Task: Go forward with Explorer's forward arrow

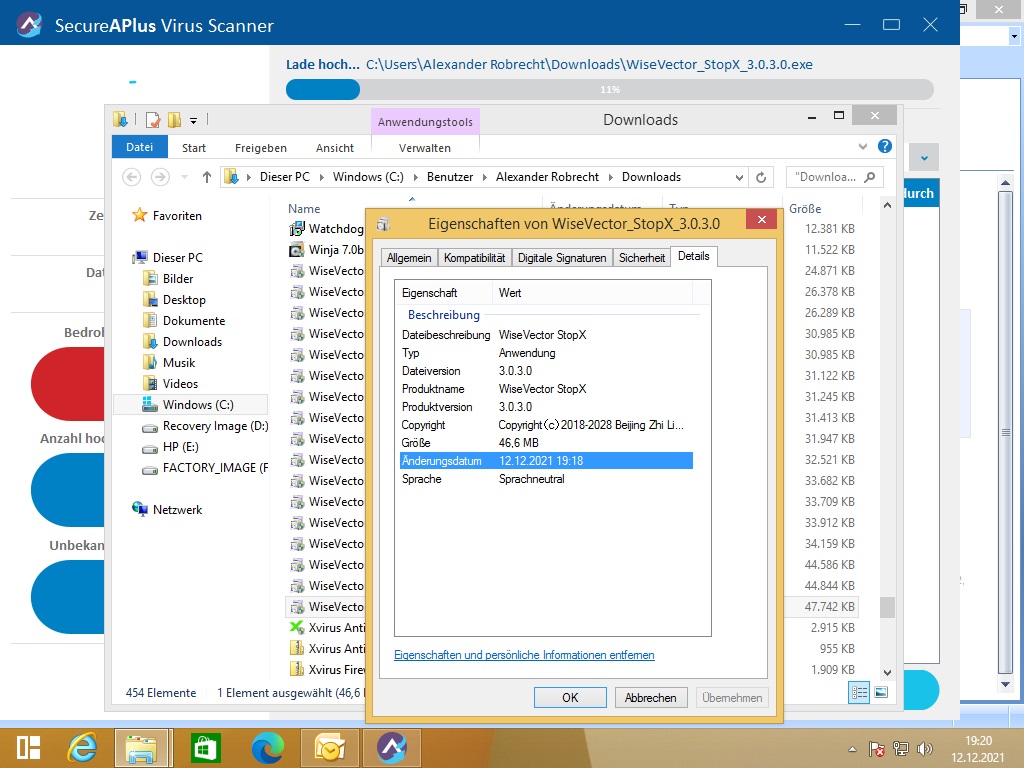Action: tap(160, 177)
